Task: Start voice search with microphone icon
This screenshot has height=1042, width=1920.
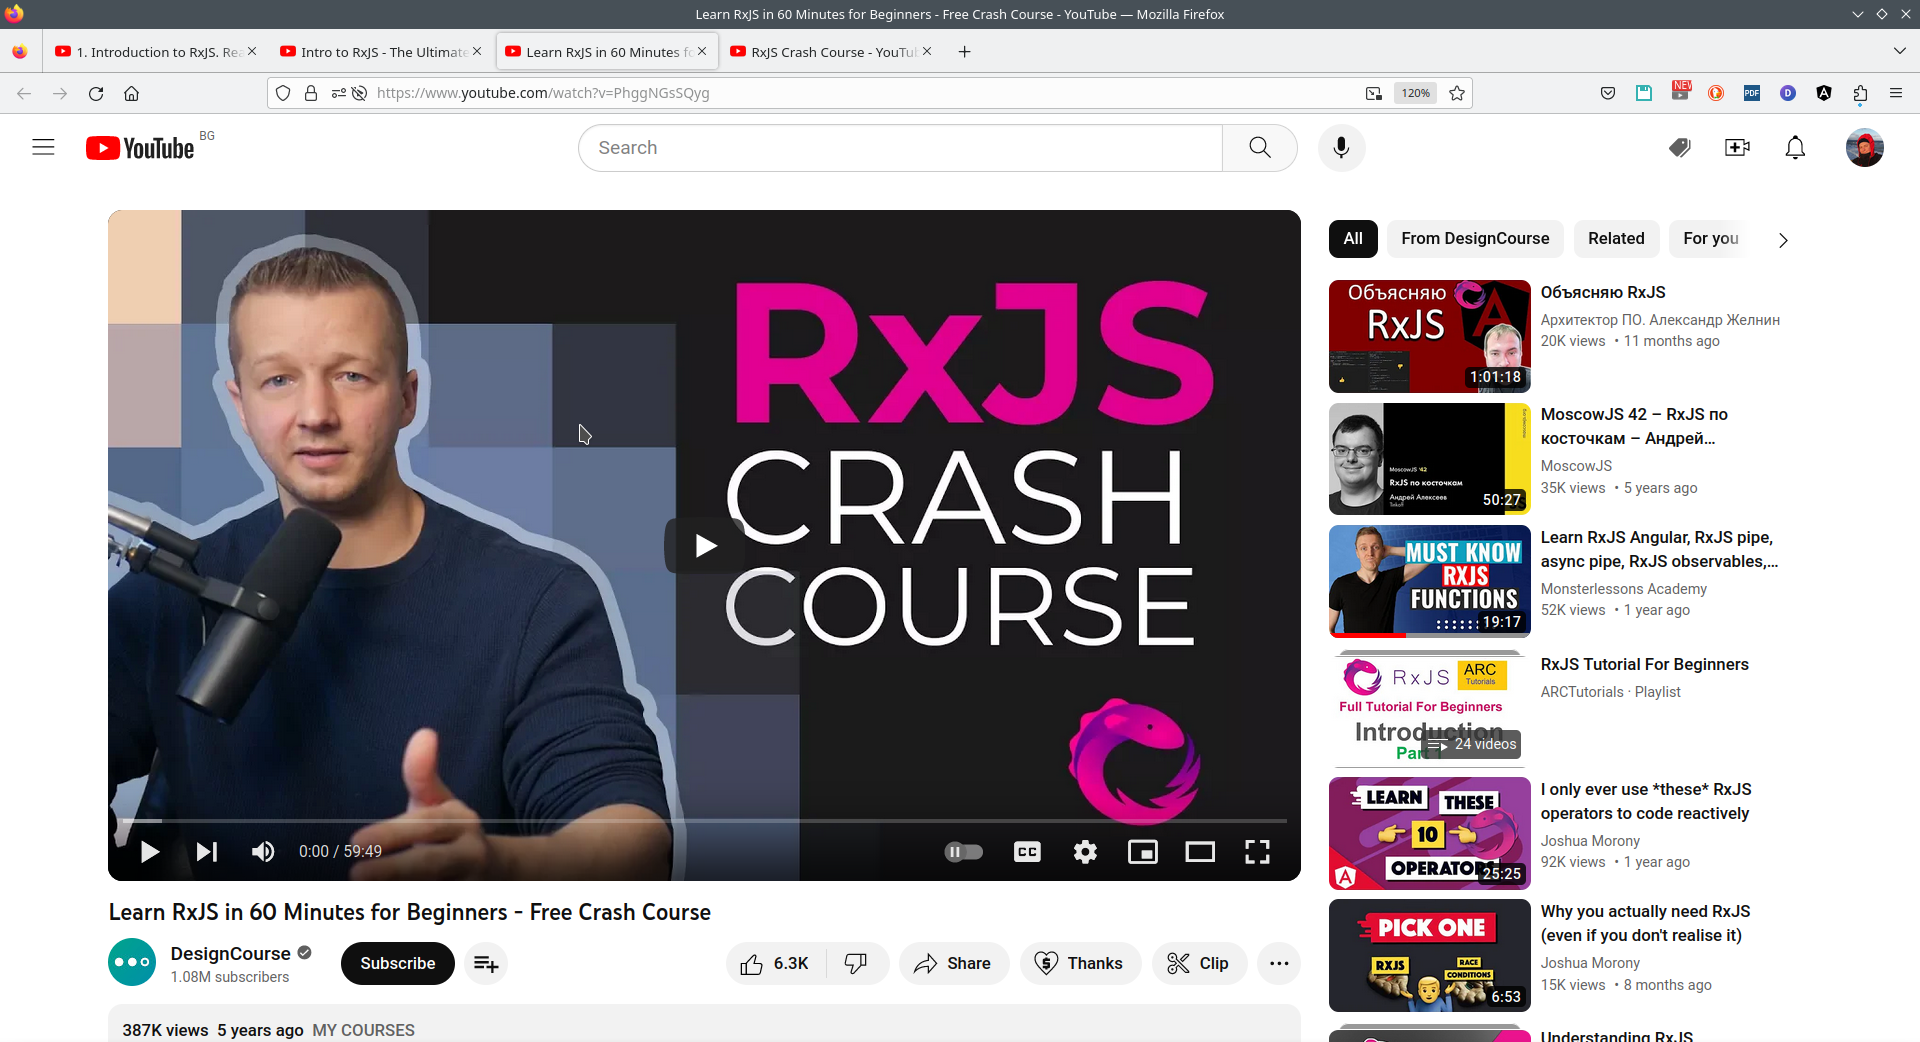Action: point(1341,148)
